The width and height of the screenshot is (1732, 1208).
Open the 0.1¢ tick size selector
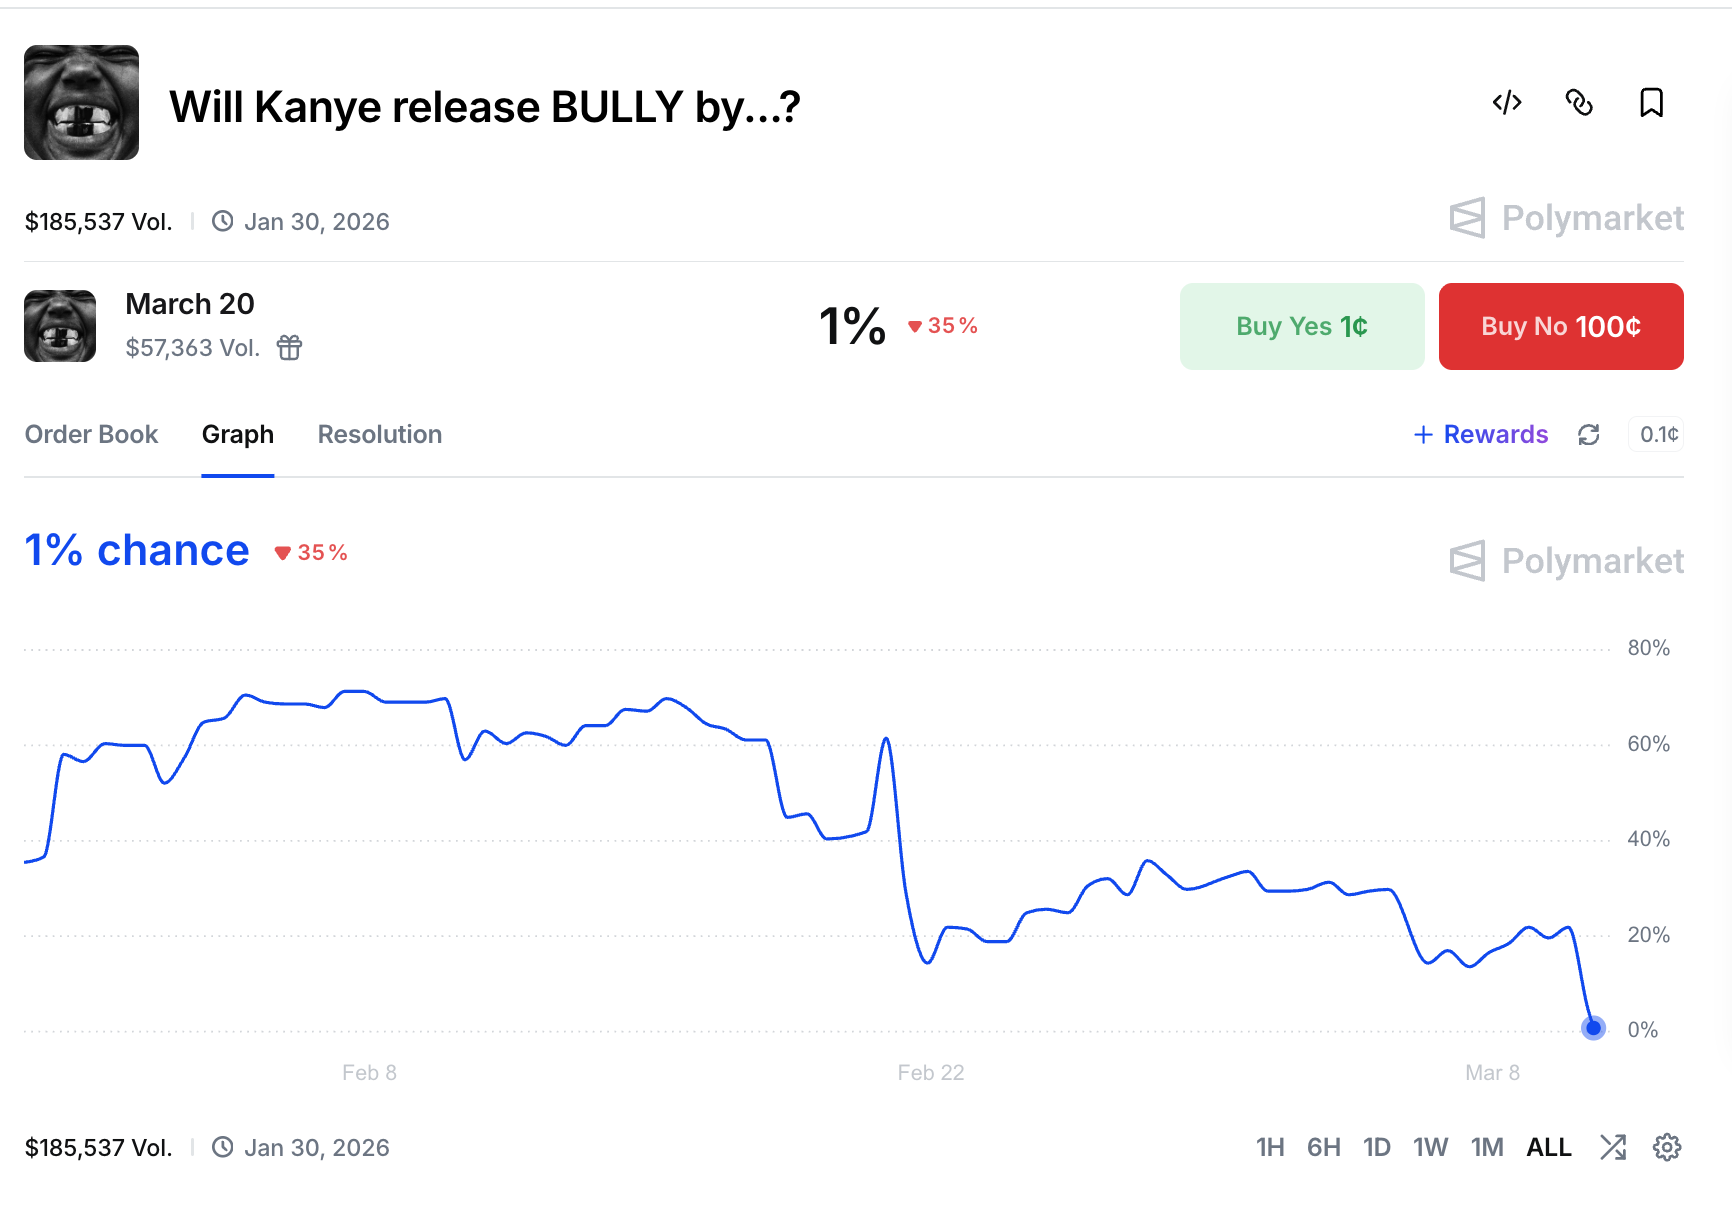(1658, 435)
